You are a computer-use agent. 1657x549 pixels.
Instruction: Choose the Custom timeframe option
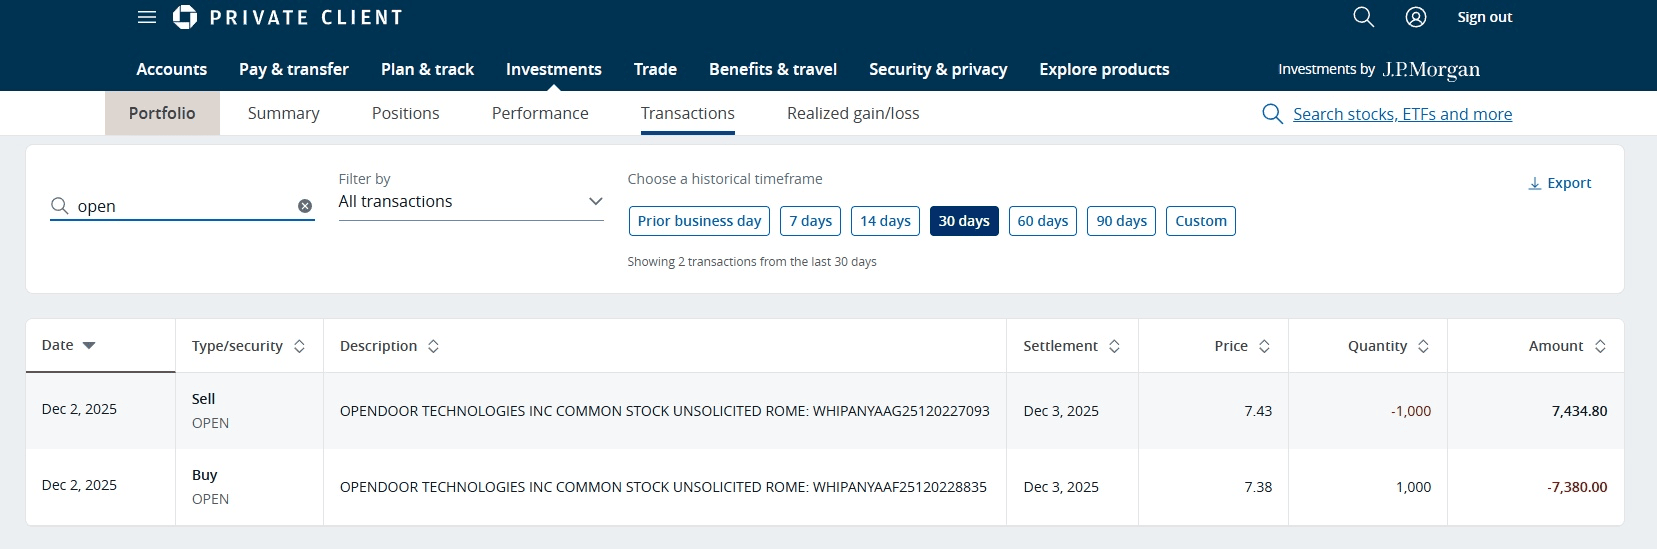pos(1200,221)
